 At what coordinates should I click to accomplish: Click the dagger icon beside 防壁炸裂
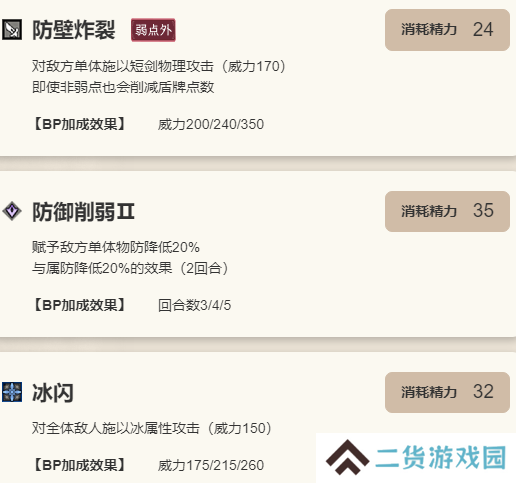pyautogui.click(x=12, y=30)
